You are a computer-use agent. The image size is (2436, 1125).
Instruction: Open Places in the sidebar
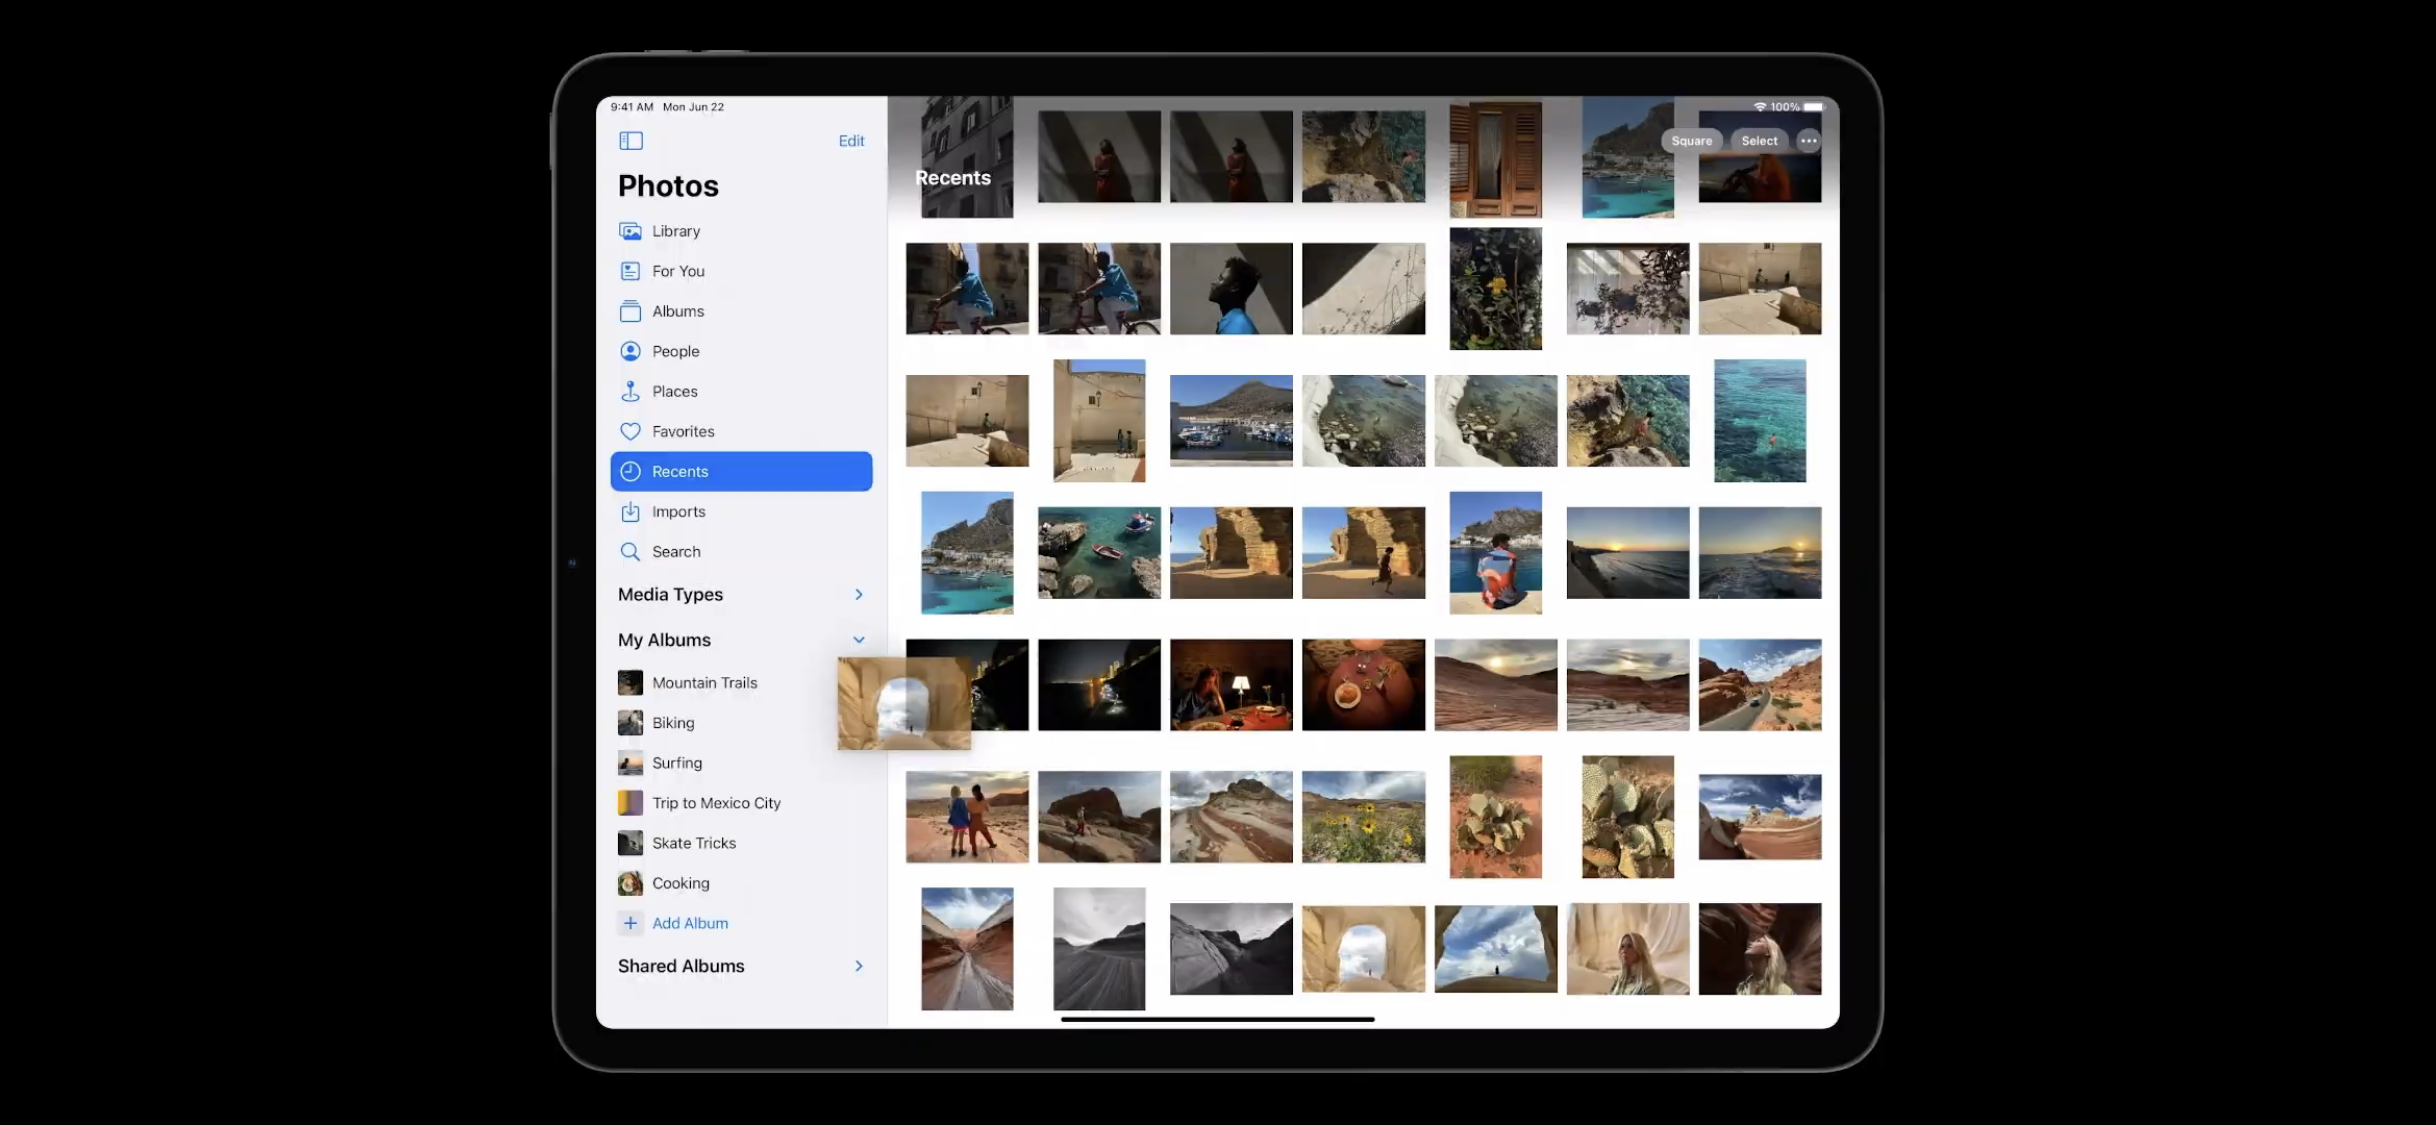(x=674, y=391)
